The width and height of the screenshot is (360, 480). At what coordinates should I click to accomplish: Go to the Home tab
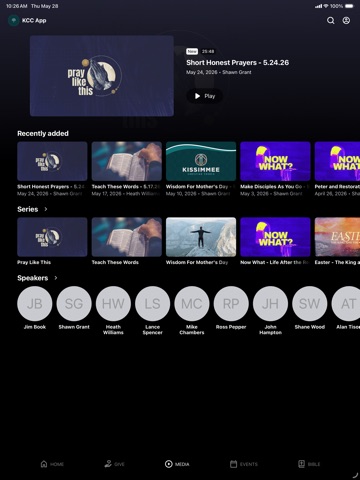pos(52,464)
